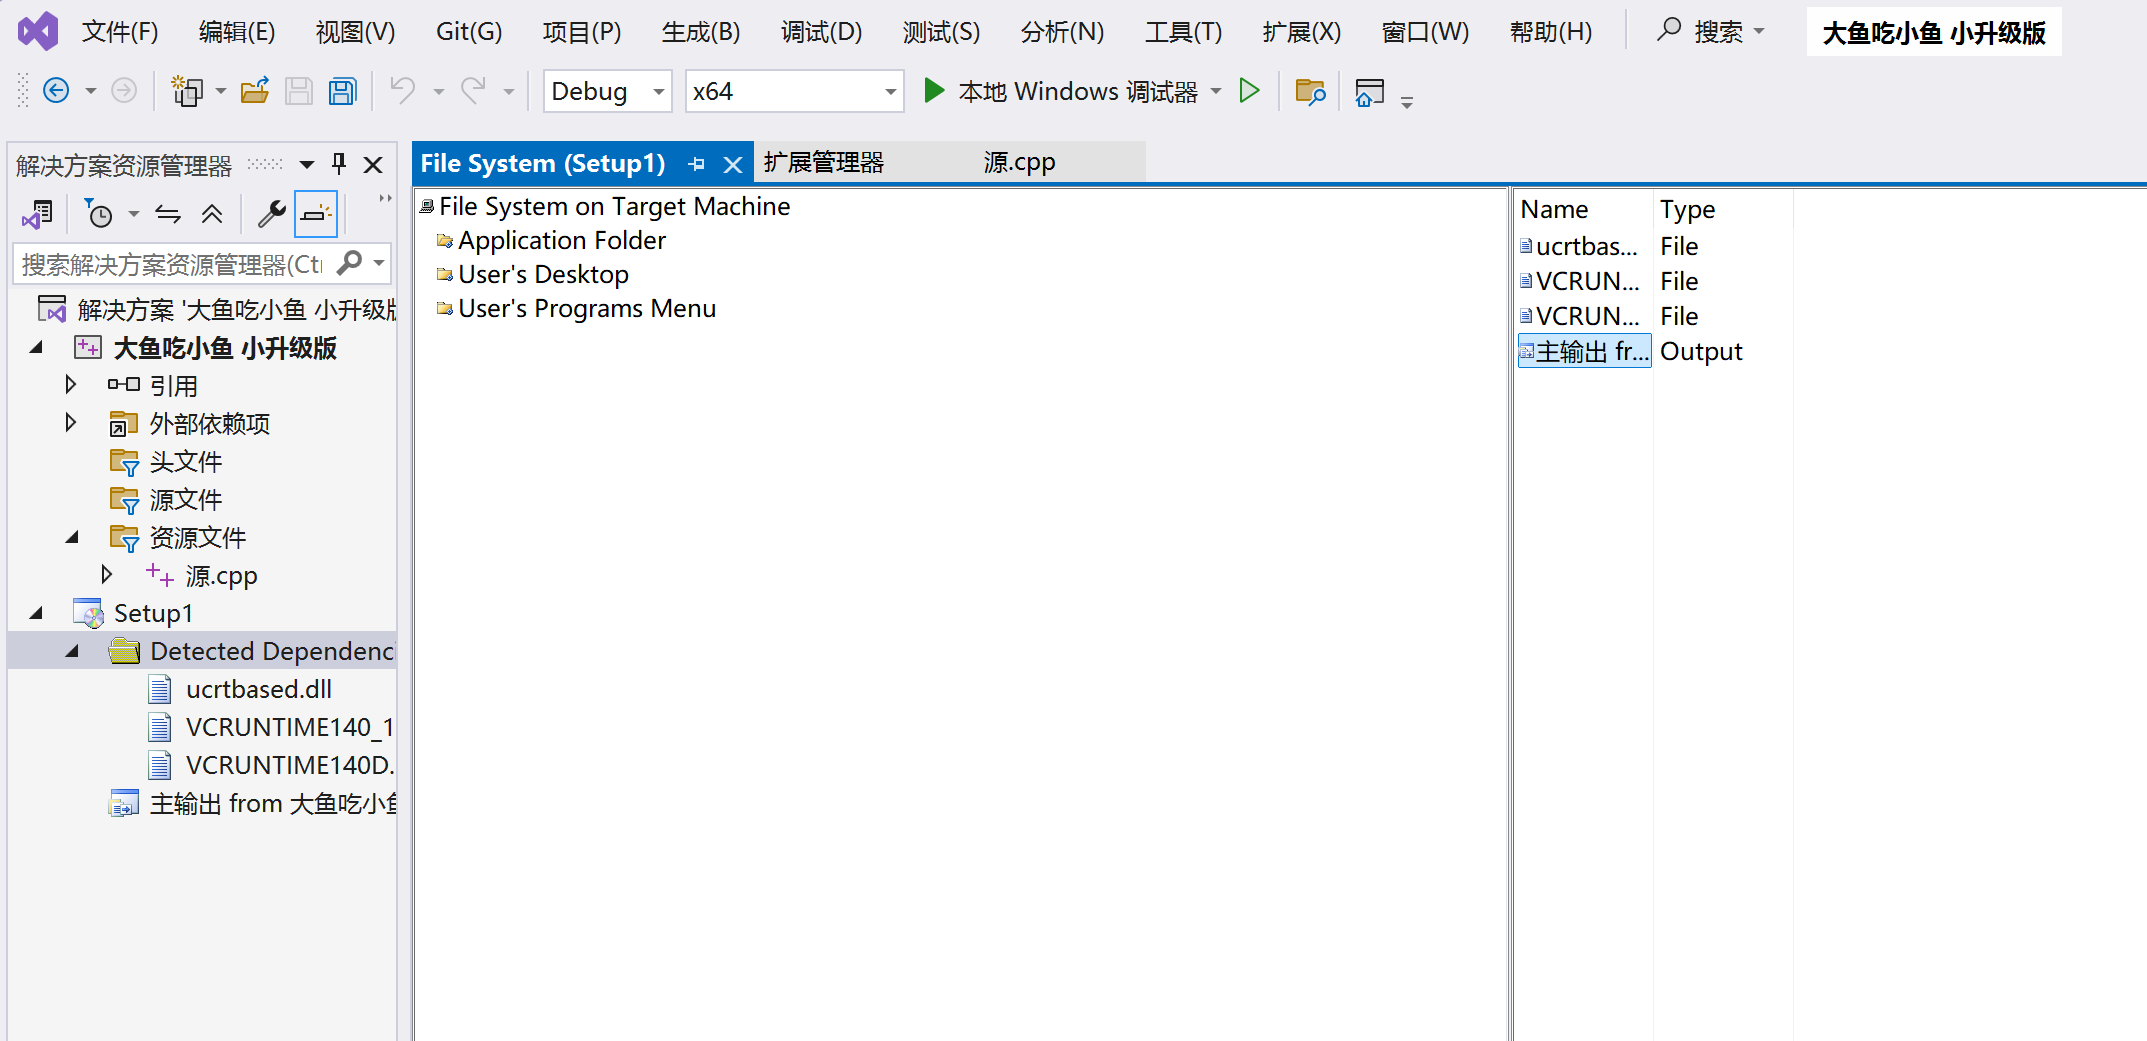Expand the 引用 node
2147x1041 pixels.
[70, 384]
